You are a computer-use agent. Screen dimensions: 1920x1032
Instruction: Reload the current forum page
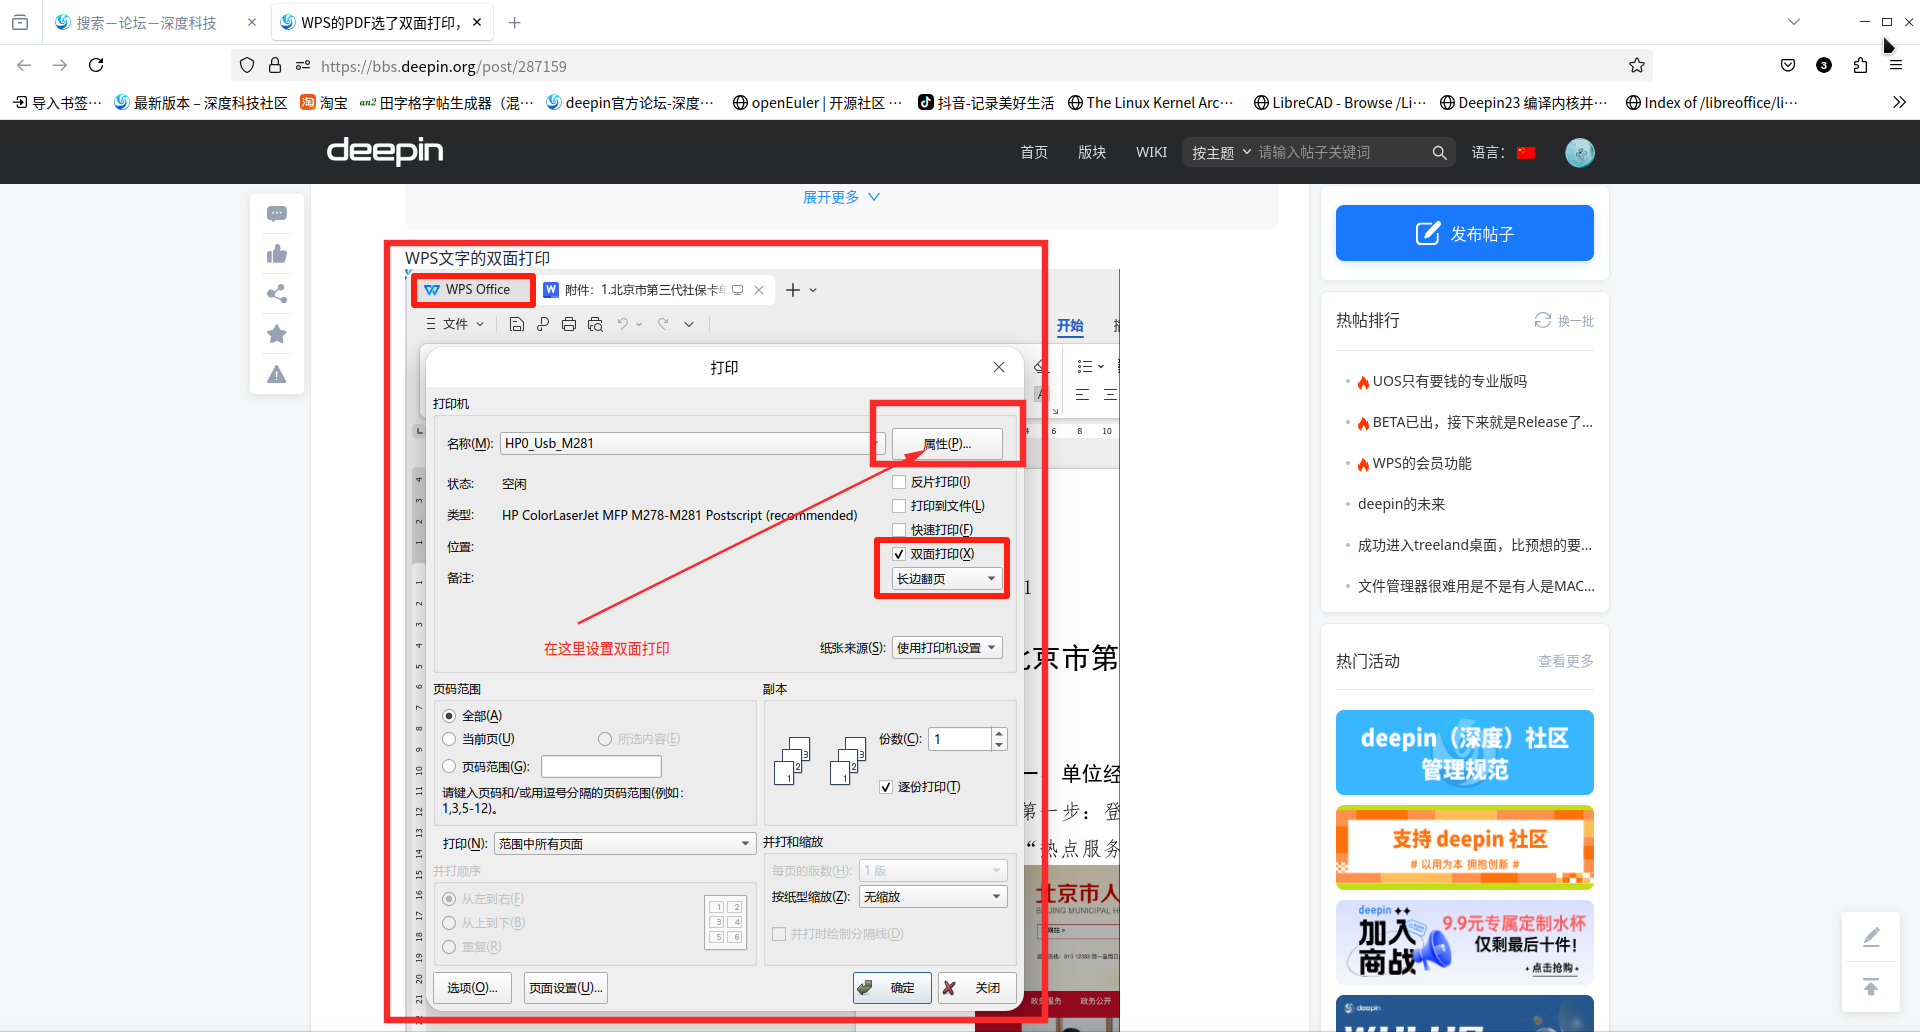tap(96, 65)
